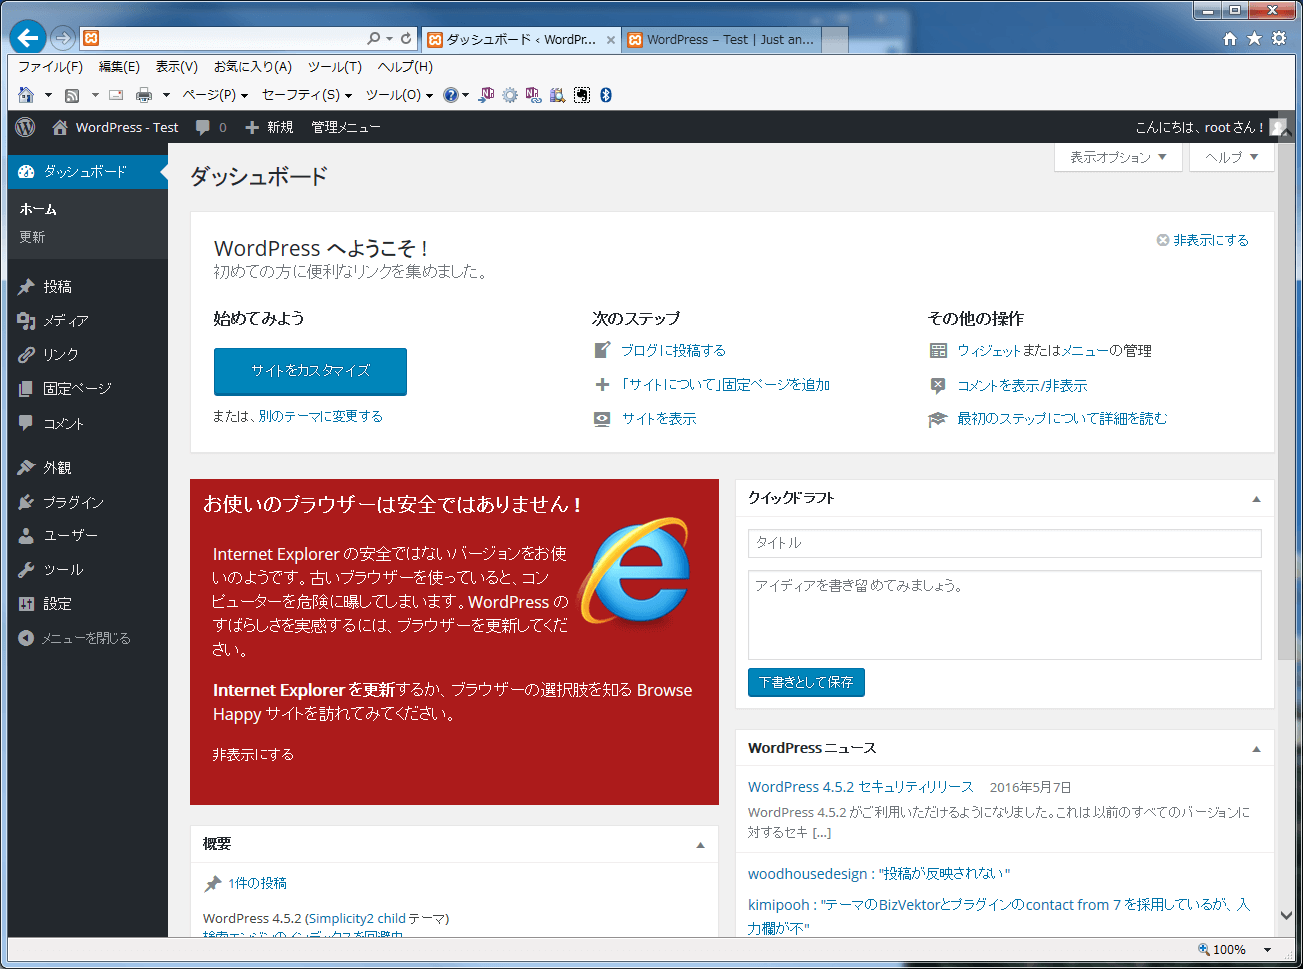Collapse the クイックドラフト widget
The width and height of the screenshot is (1303, 969).
(x=1256, y=498)
